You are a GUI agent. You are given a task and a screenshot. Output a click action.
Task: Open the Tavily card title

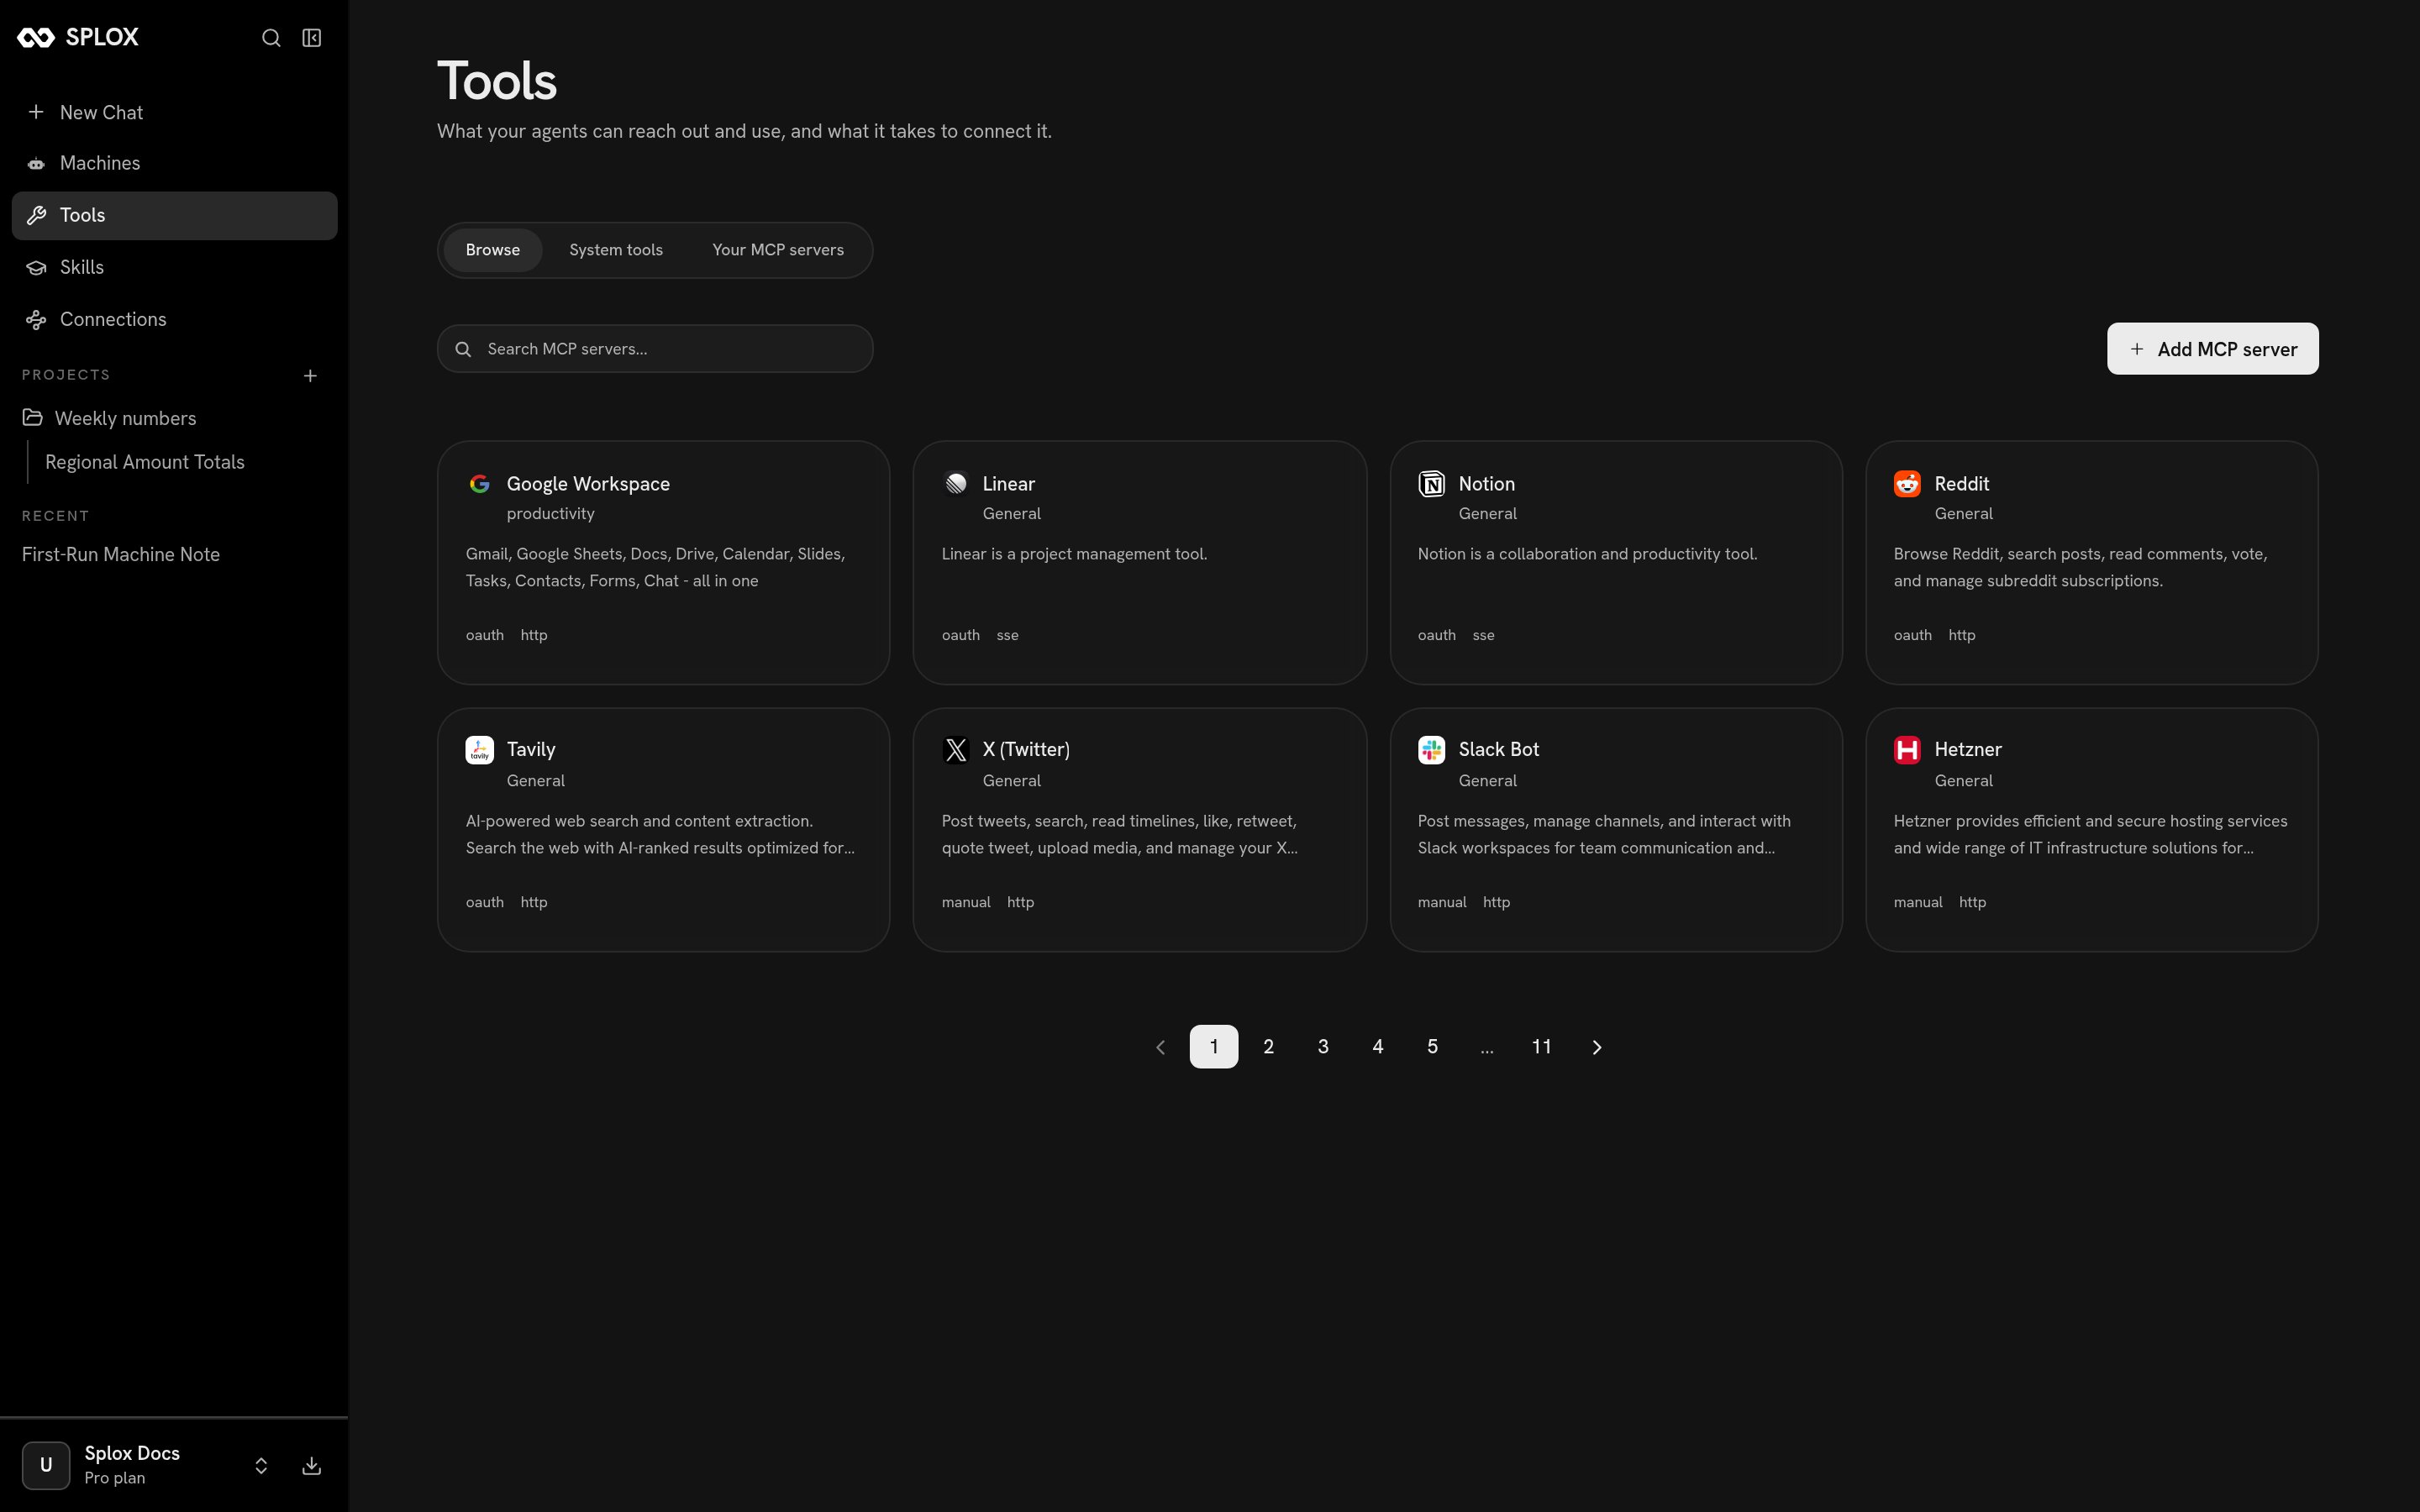pos(531,749)
